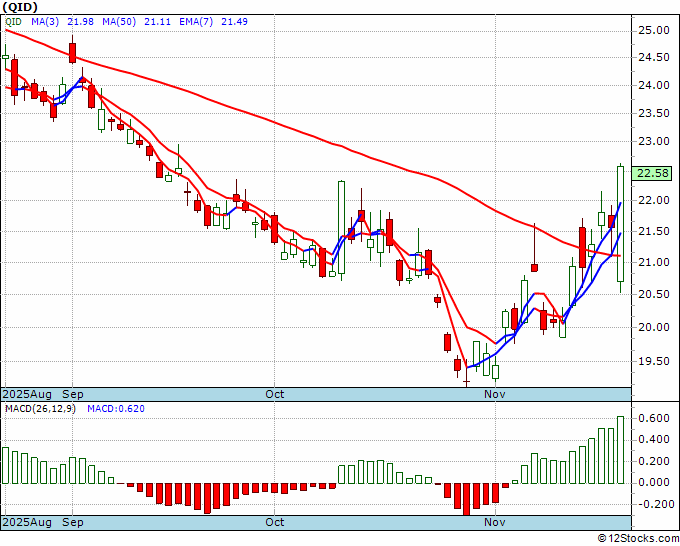The height and width of the screenshot is (546, 680).
Task: Click the 12Stocks.com copyright link
Action: tap(638, 539)
